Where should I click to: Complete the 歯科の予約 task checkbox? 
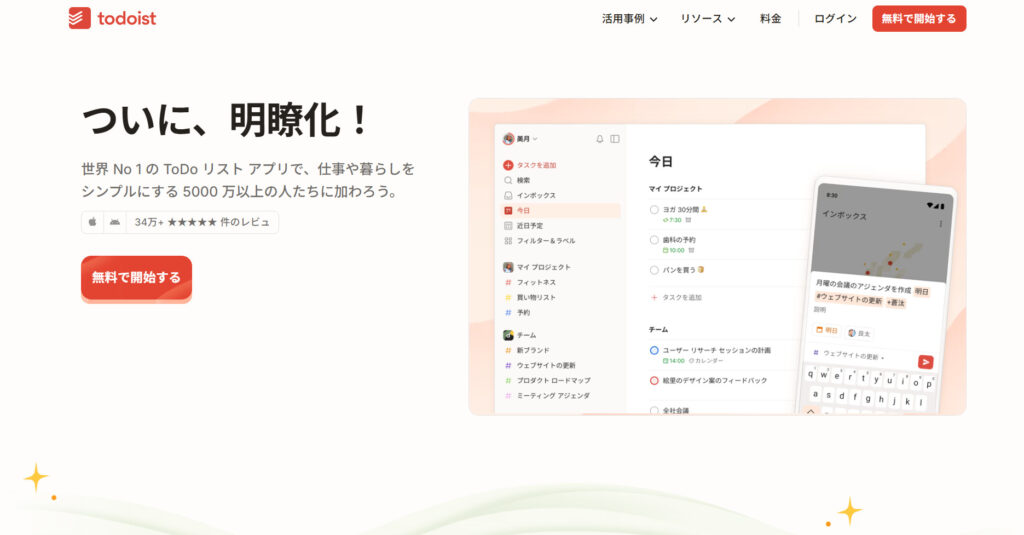coord(654,240)
